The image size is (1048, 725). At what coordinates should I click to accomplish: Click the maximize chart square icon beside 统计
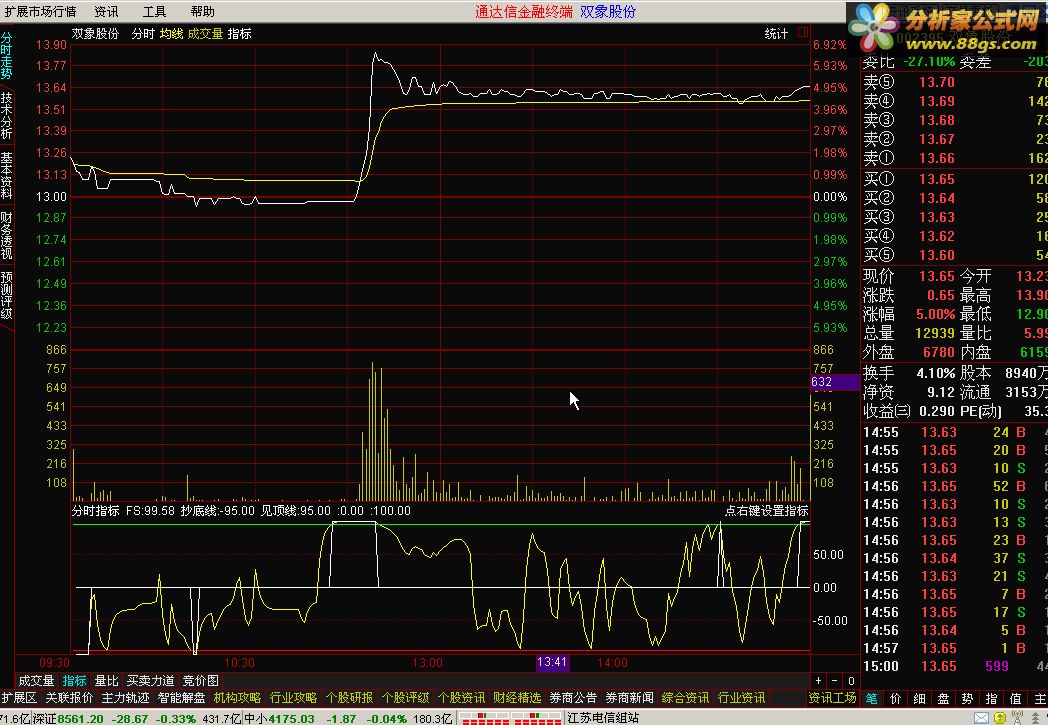[x=803, y=32]
